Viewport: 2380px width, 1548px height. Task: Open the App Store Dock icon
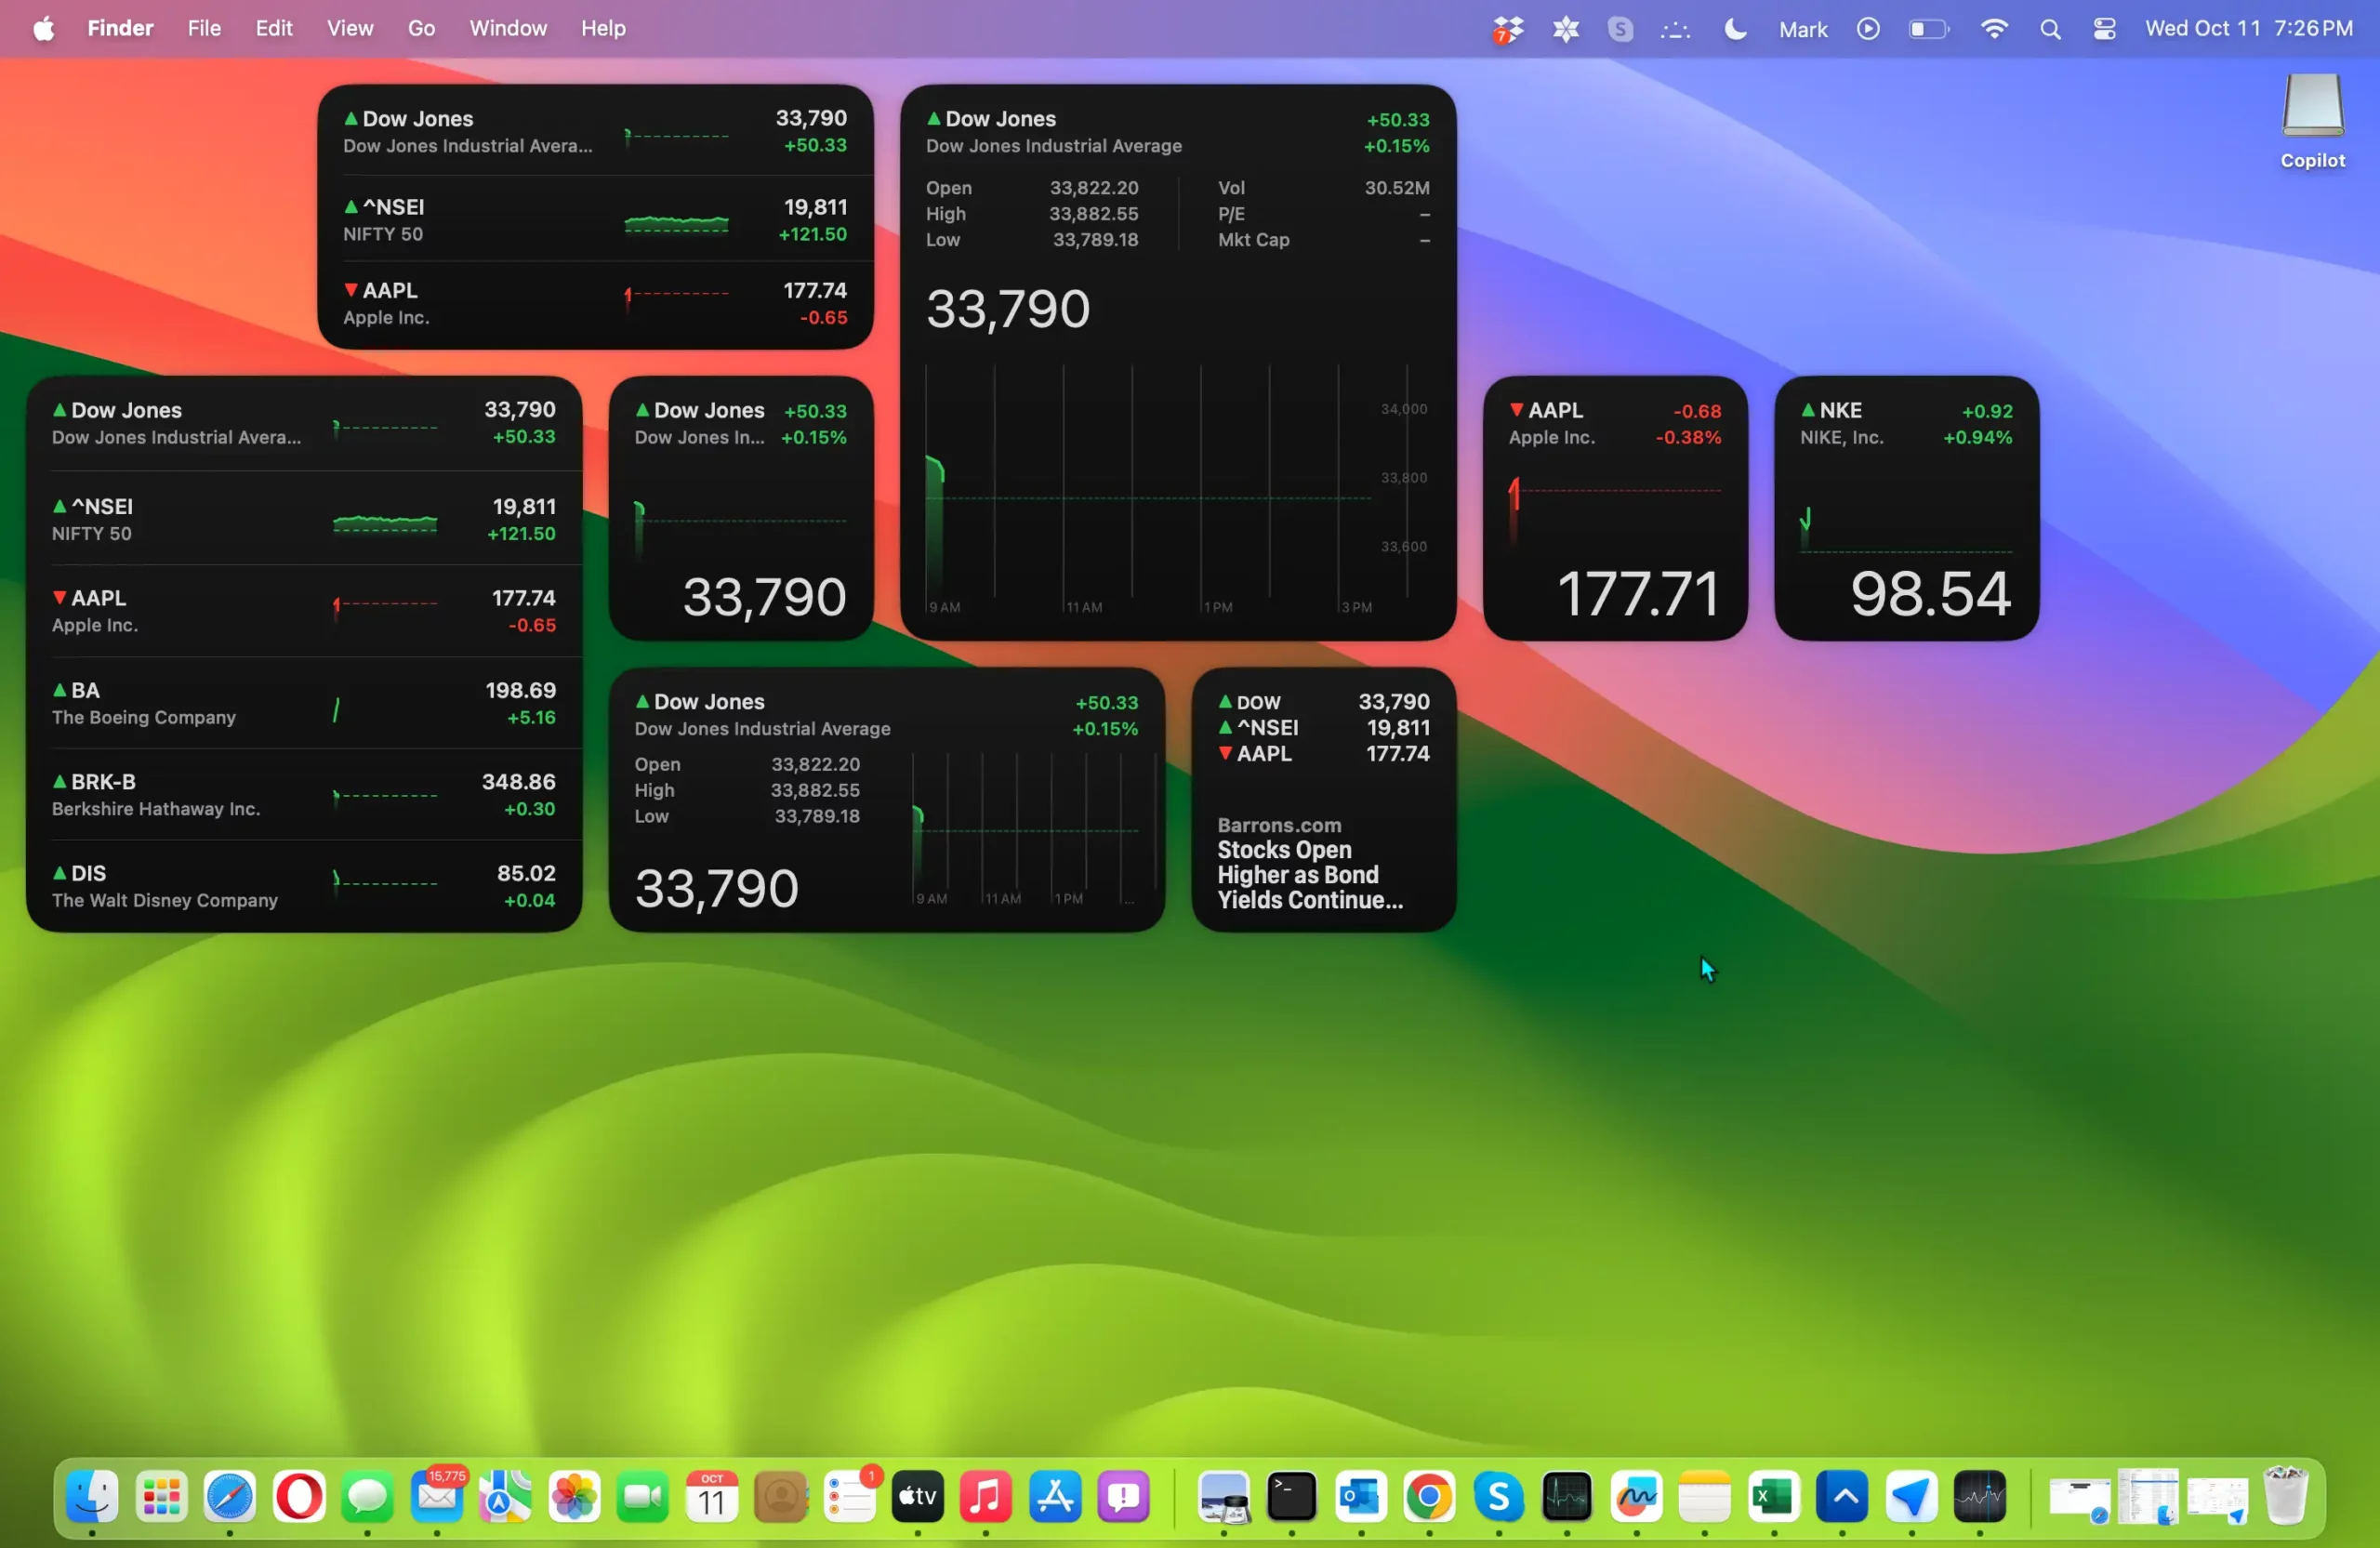1055,1496
